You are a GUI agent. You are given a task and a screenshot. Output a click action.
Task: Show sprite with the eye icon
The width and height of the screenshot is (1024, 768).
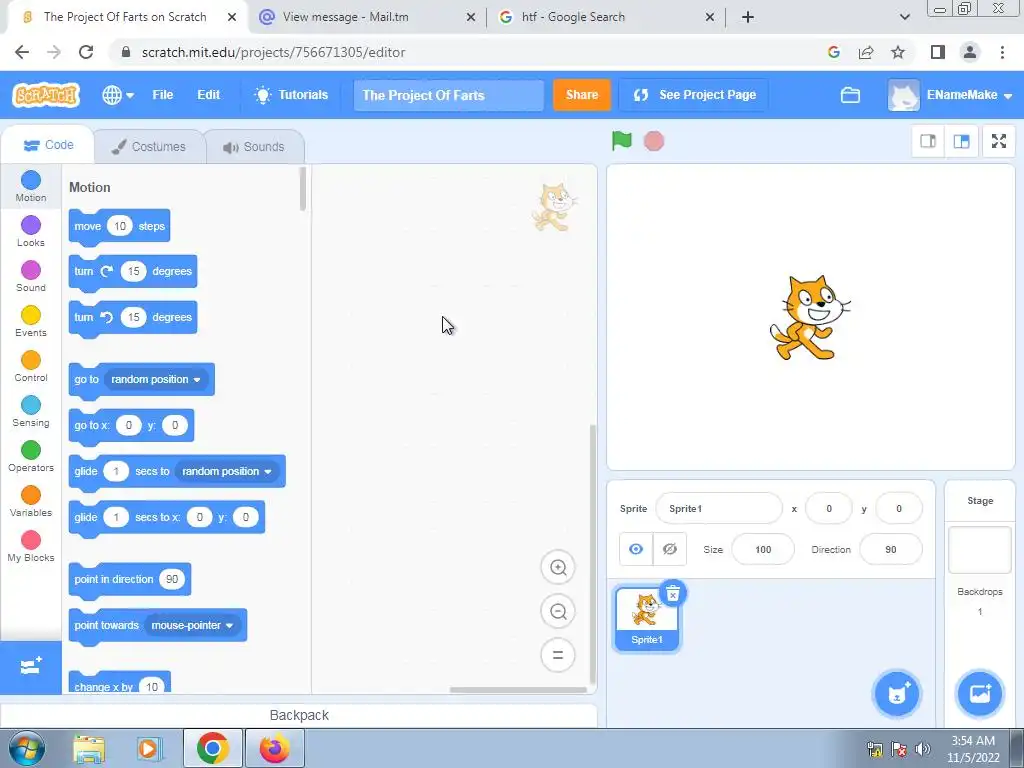coord(635,549)
